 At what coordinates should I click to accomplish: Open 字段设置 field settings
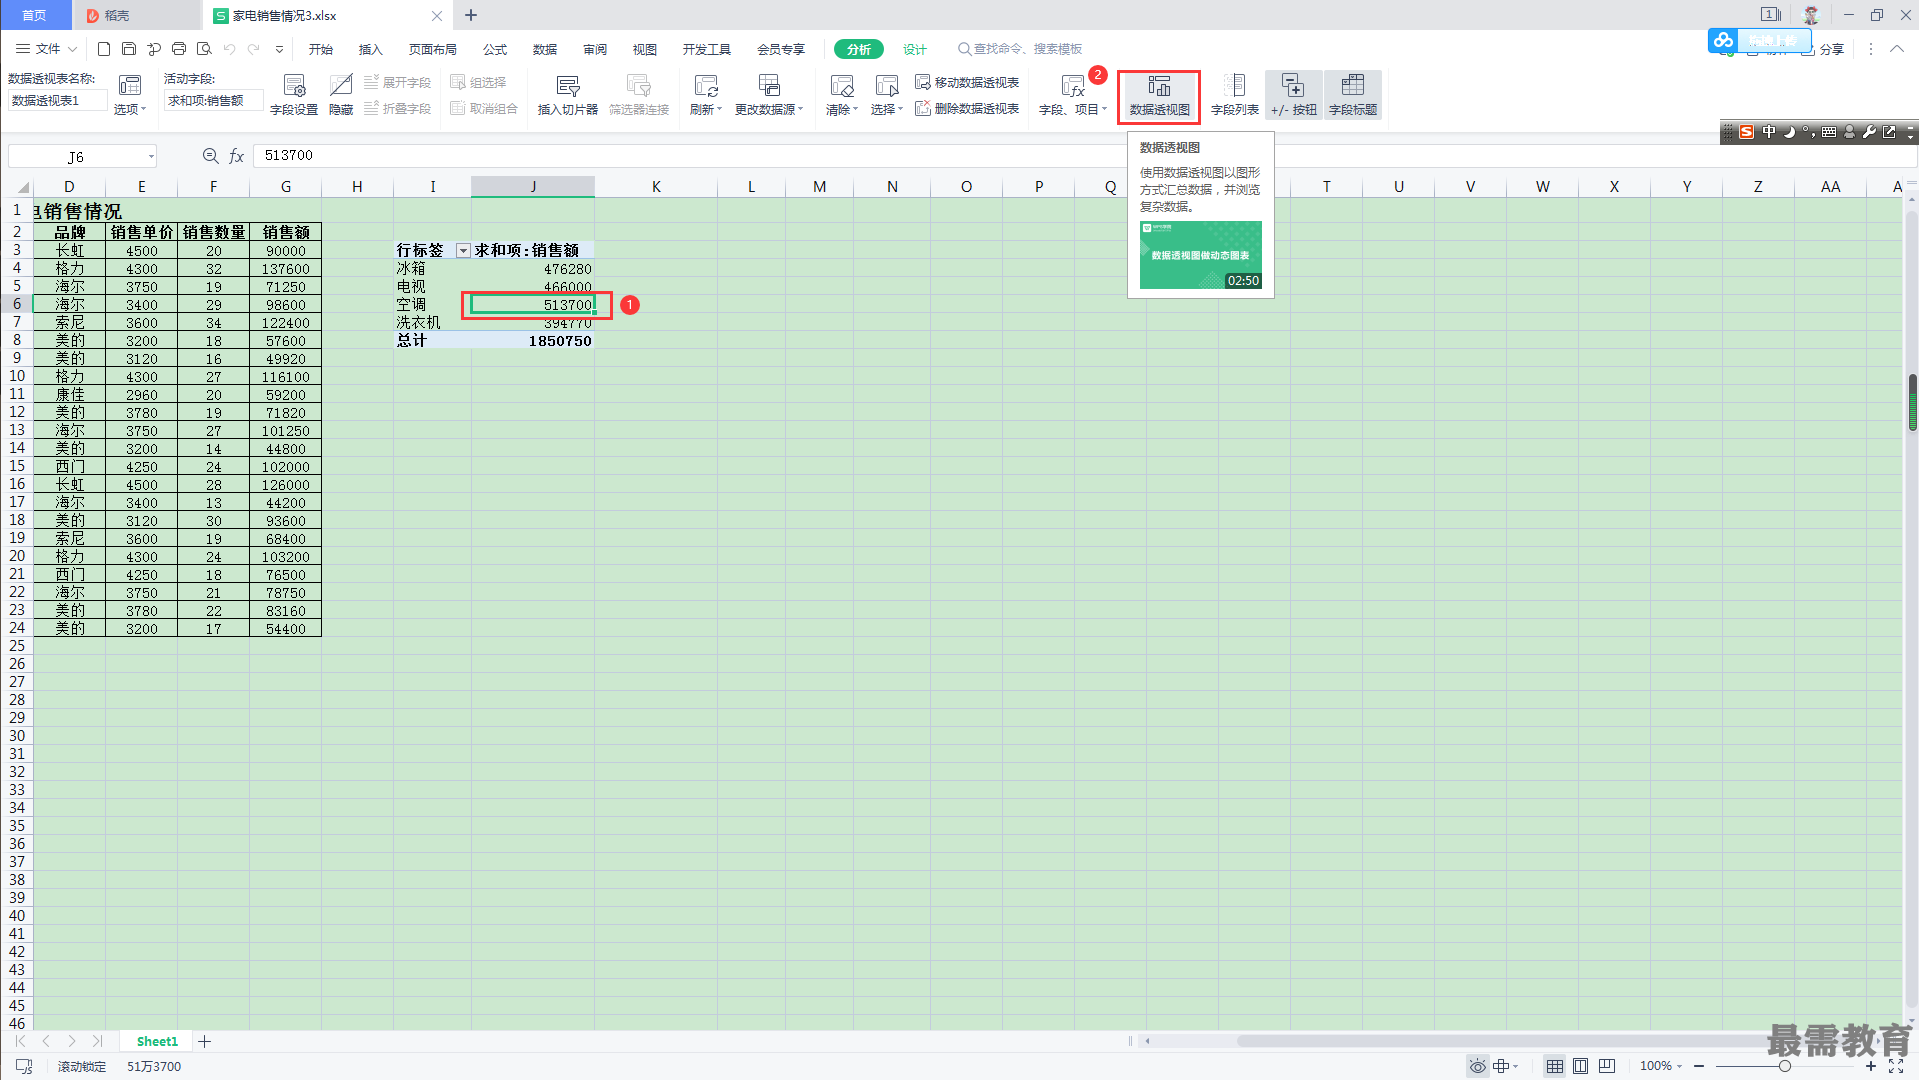point(294,96)
